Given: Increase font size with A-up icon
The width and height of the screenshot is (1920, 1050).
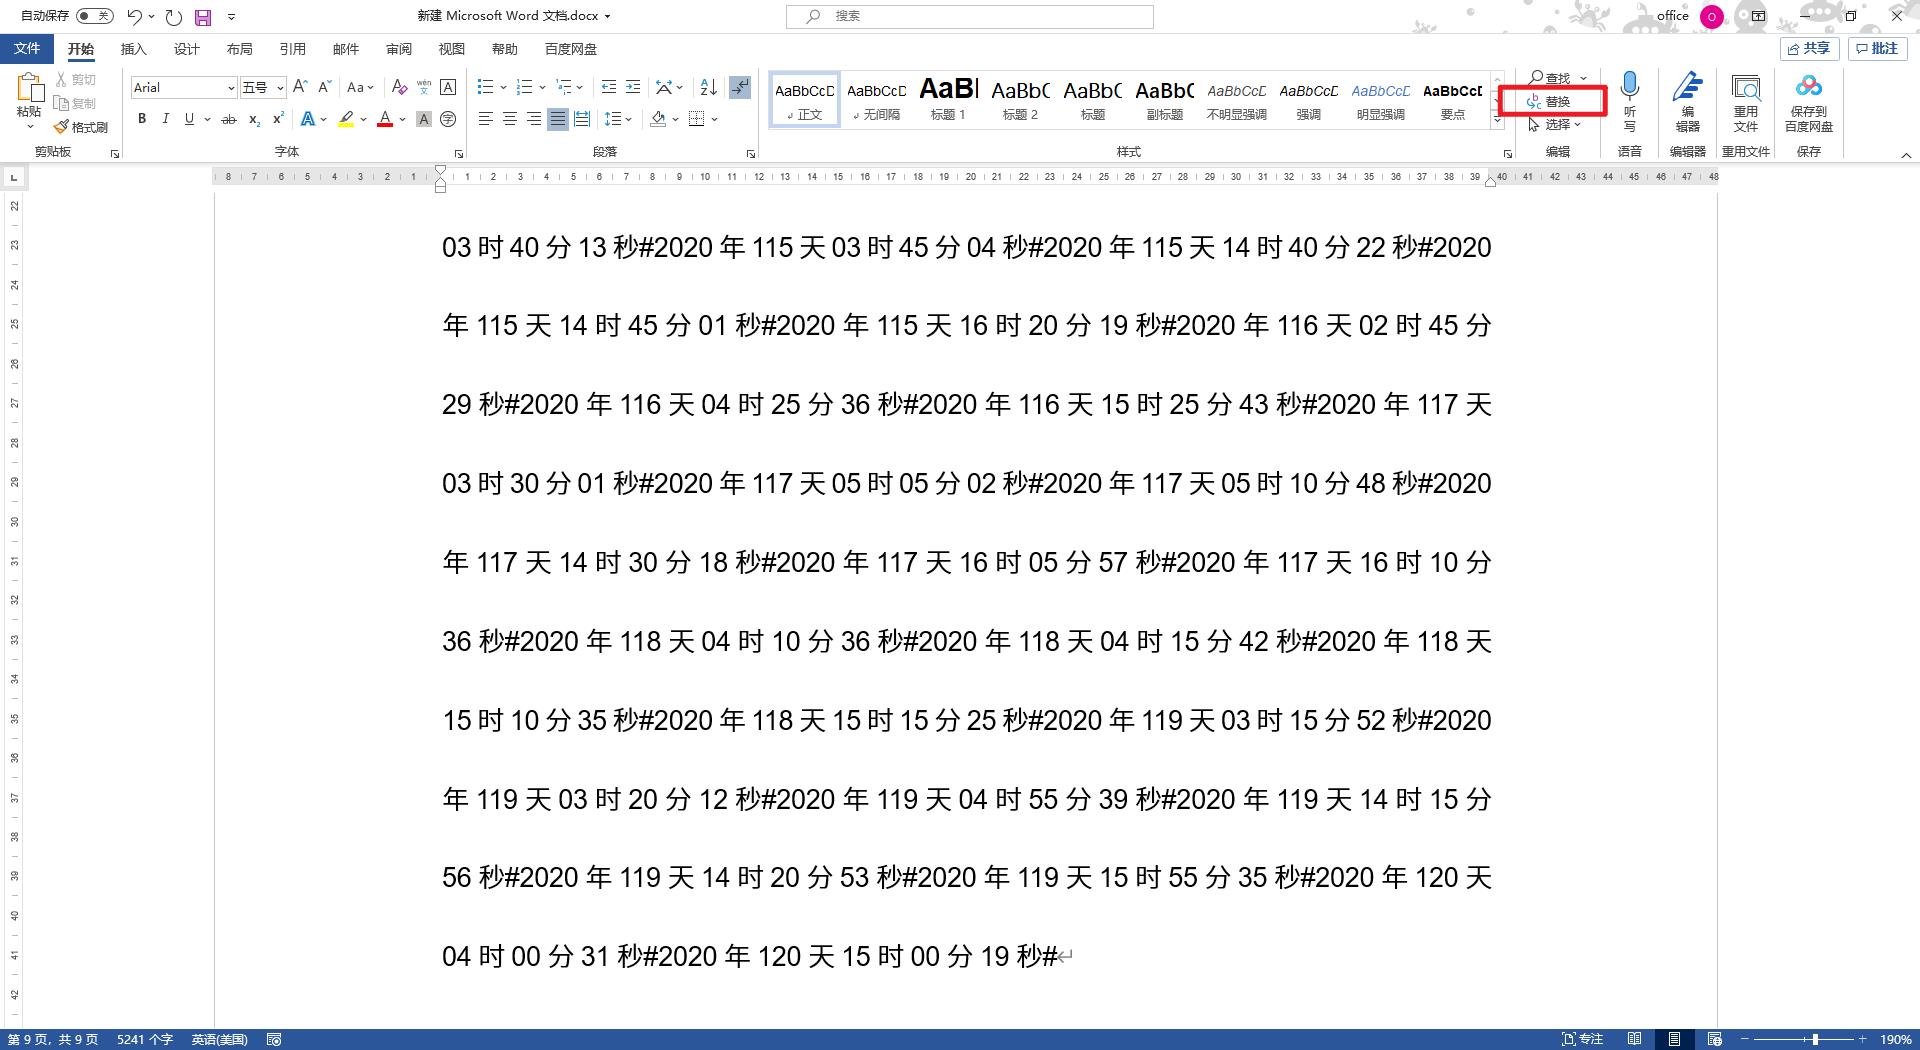Looking at the screenshot, I should point(300,88).
